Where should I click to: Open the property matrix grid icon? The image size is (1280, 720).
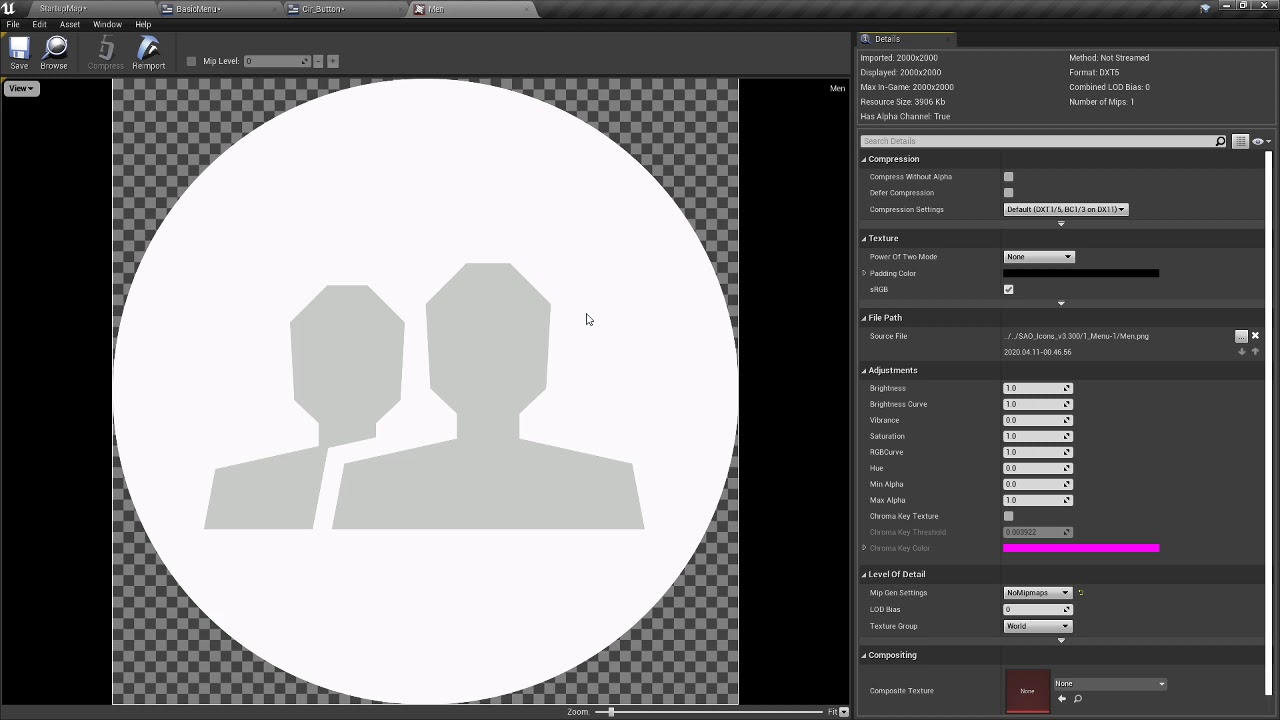tap(1240, 141)
